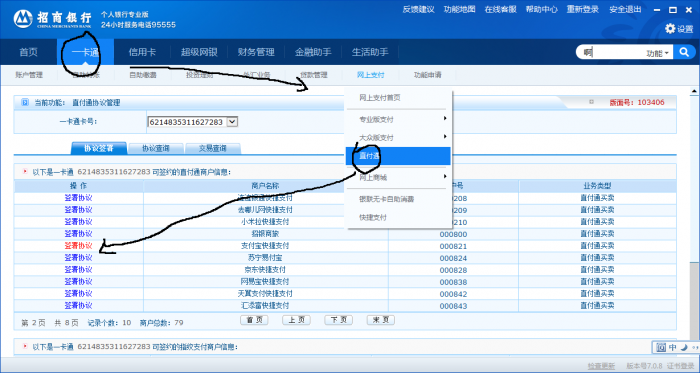
Task: Click 签署协议 for 去哪儿网快捷支付
Action: pyautogui.click(x=79, y=210)
